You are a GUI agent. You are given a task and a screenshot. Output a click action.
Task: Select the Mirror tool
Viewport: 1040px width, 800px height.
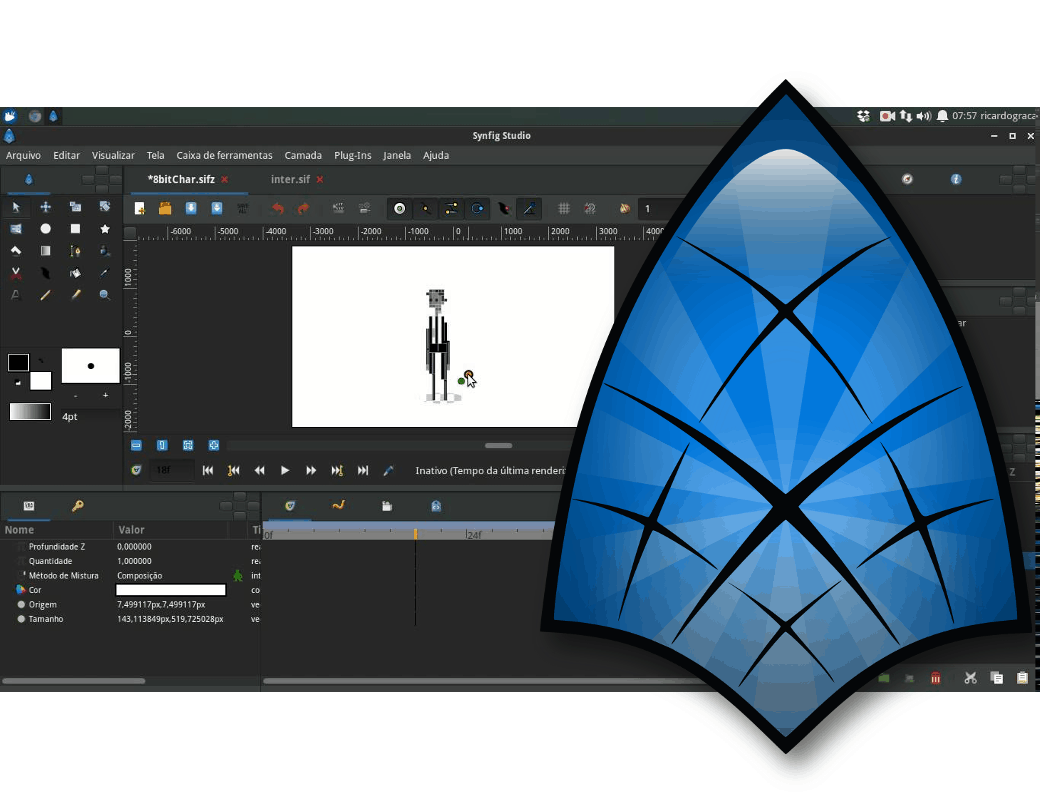pyautogui.click(x=16, y=229)
